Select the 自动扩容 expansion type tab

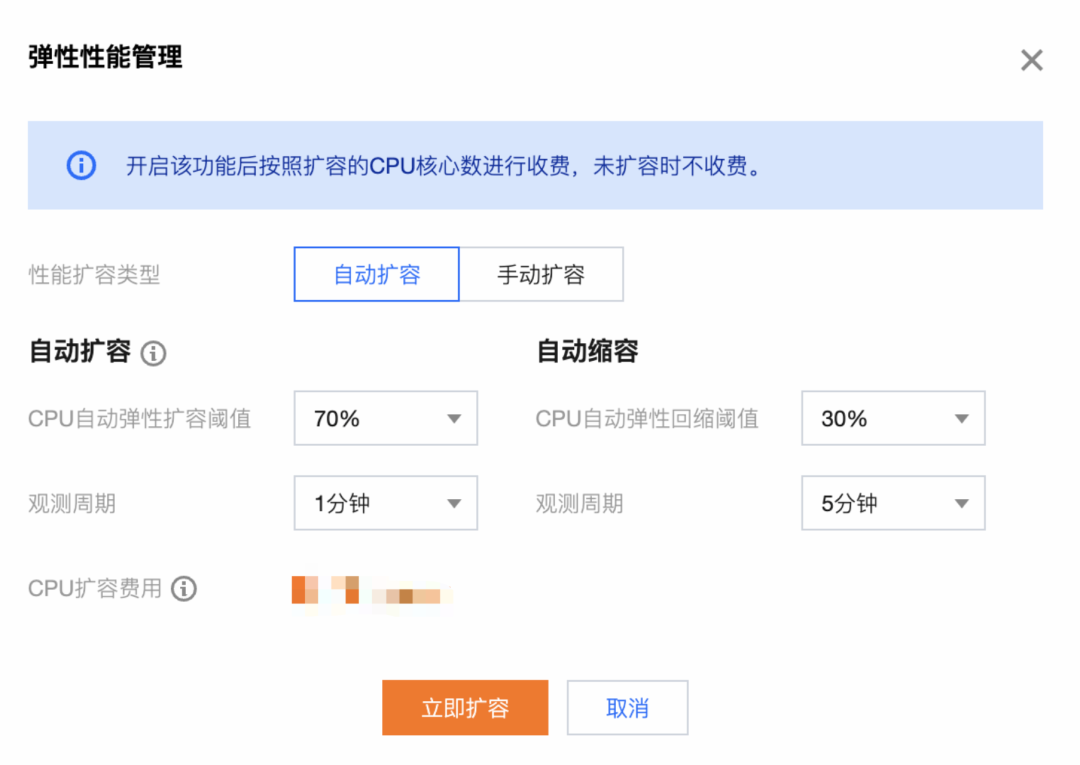tap(376, 275)
